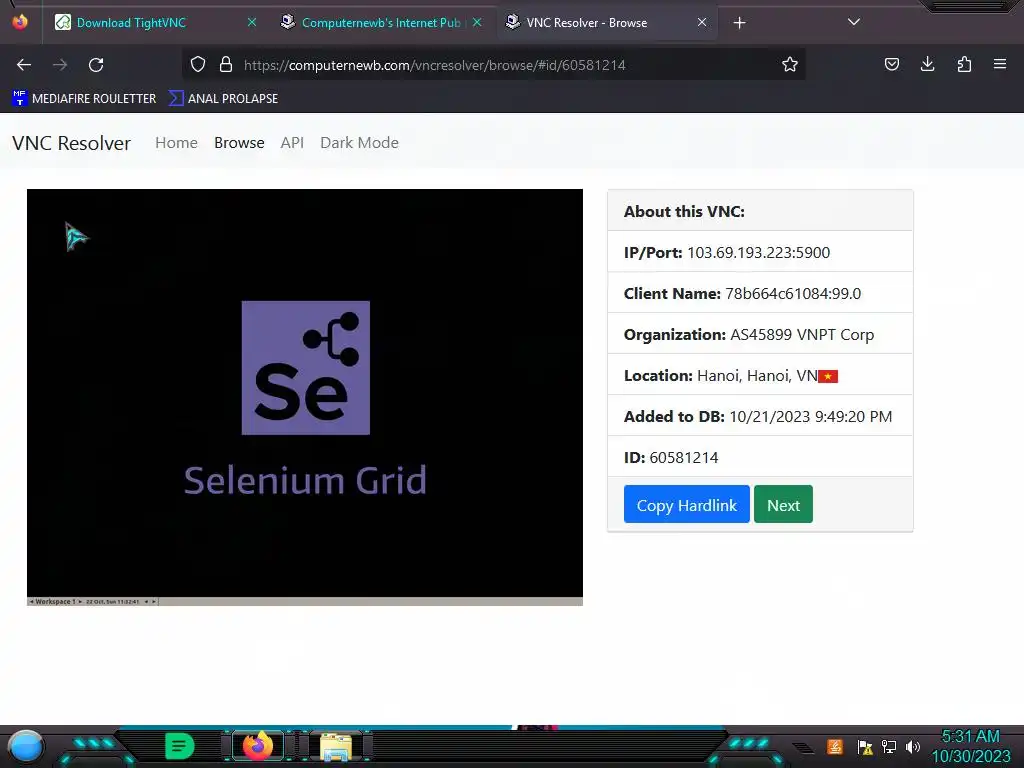Viewport: 1024px width, 768px height.
Task: Click the Firefox taskbar icon
Action: point(257,746)
